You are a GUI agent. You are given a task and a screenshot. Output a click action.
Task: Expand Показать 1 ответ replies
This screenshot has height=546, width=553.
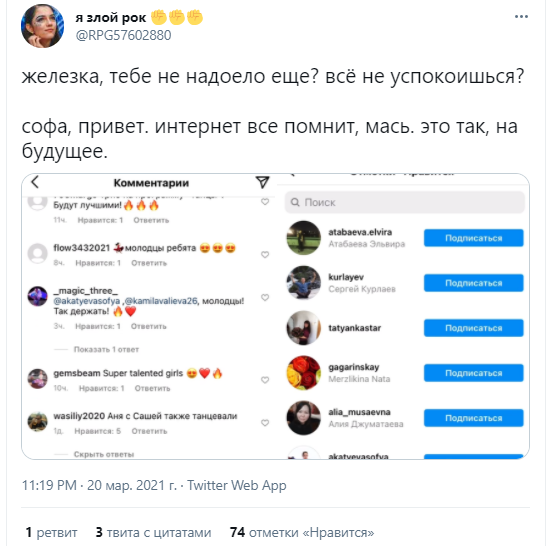click(x=106, y=350)
